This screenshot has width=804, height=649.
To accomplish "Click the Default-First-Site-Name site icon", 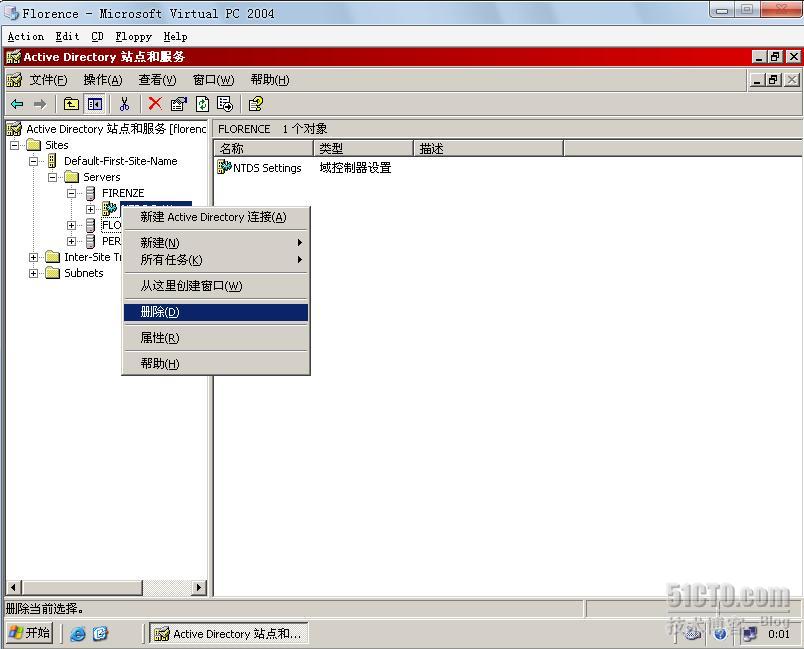I will tap(52, 161).
